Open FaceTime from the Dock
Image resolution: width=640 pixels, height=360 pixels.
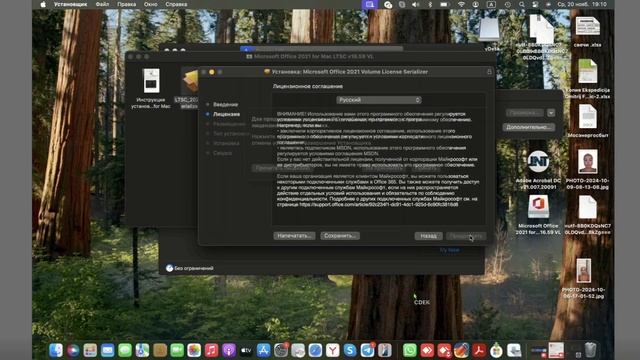(x=177, y=350)
